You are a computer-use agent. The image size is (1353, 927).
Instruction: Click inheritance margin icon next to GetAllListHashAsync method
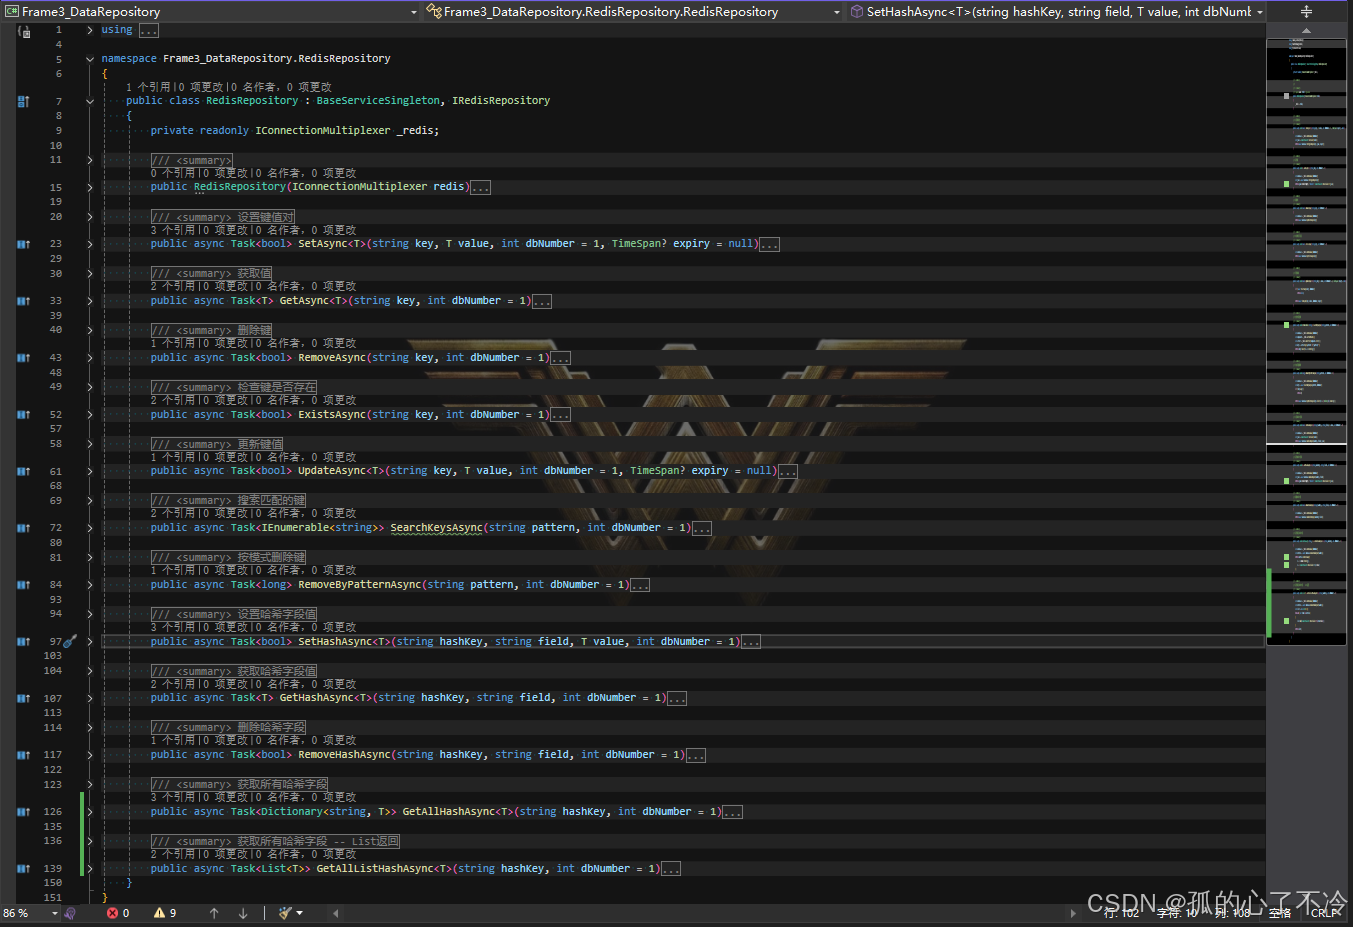pos(24,869)
